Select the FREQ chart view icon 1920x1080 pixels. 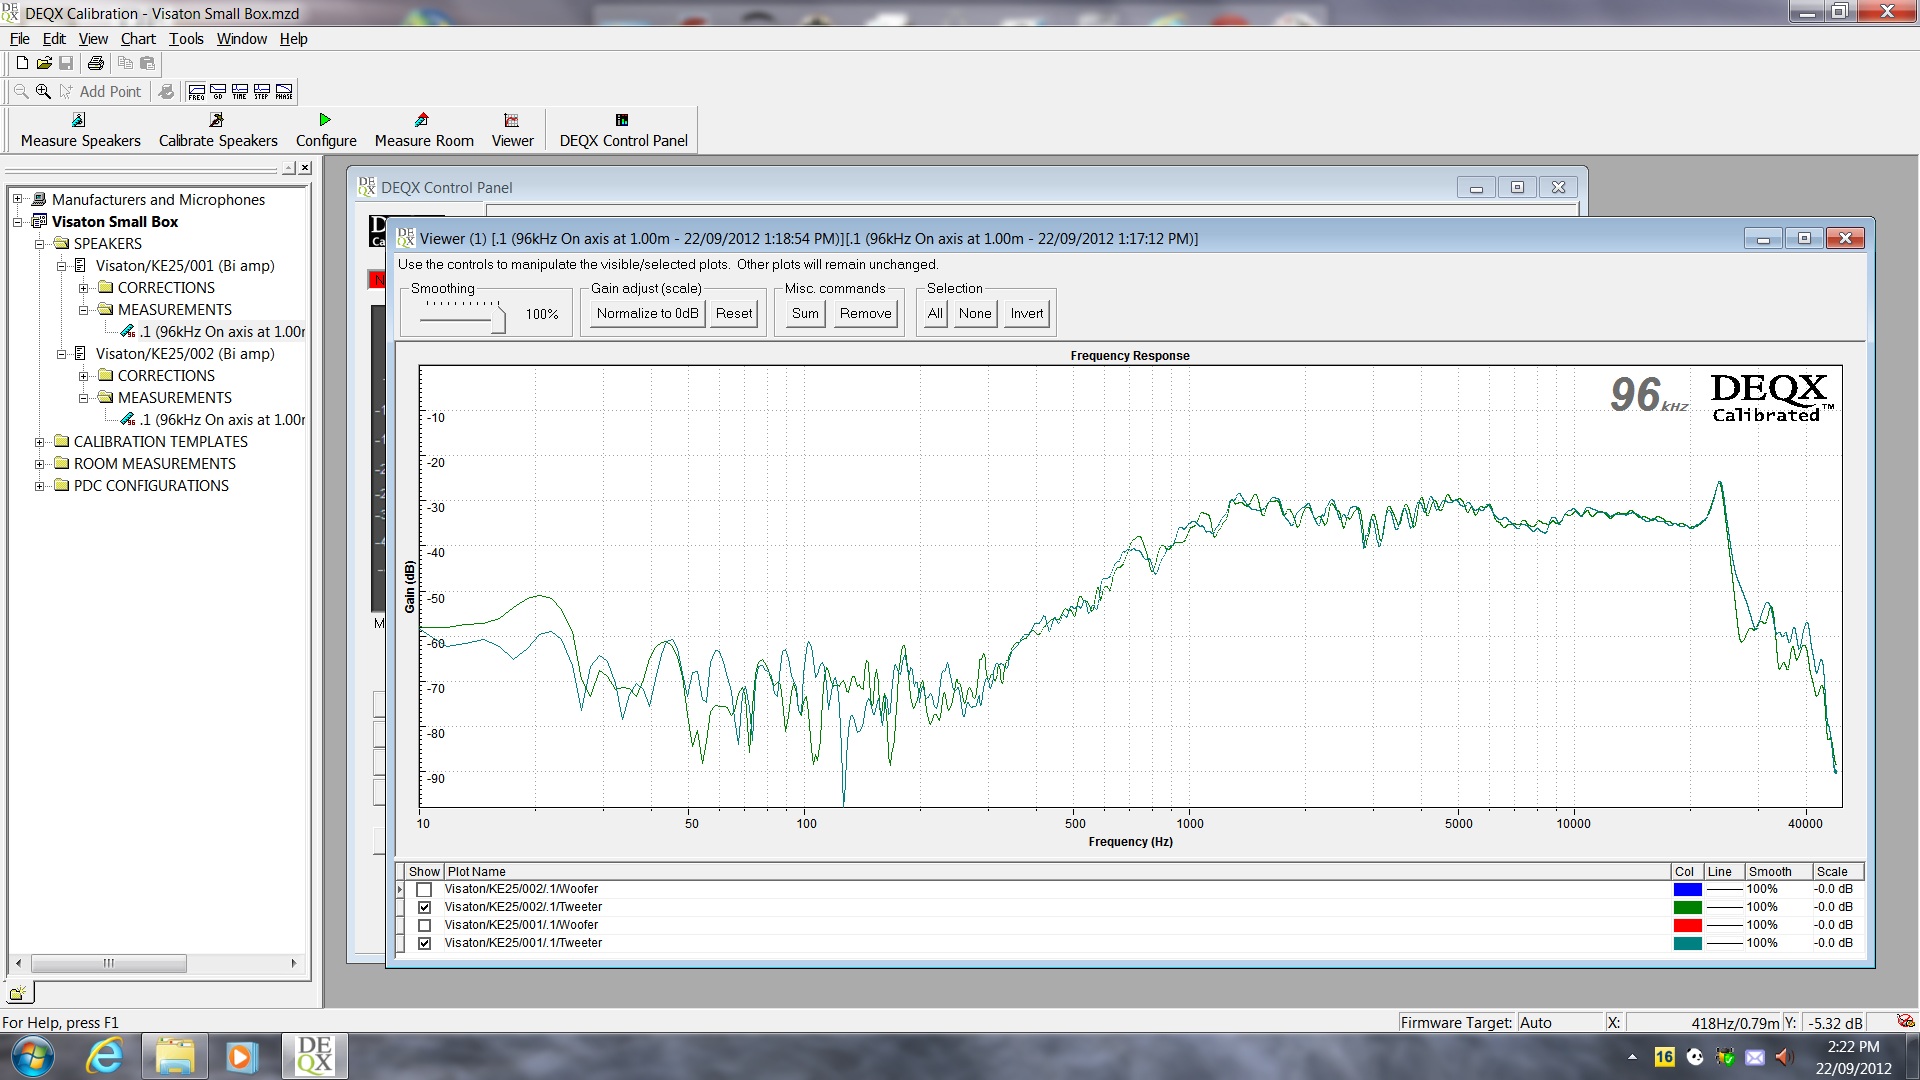pos(197,91)
